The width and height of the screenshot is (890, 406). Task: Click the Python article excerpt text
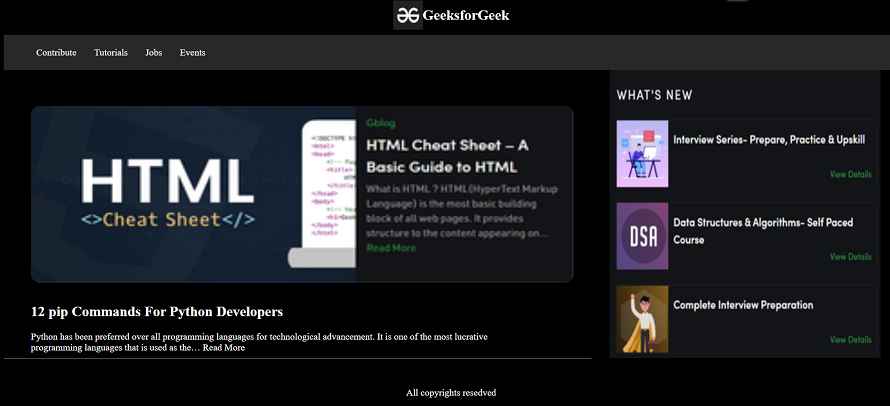[259, 342]
